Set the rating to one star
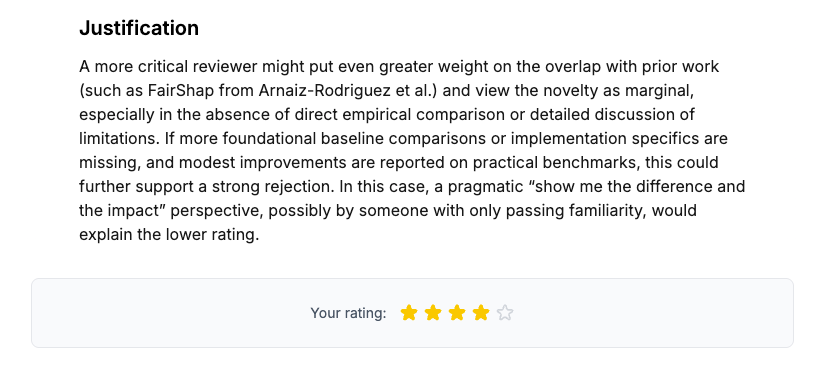The image size is (826, 370). point(409,313)
